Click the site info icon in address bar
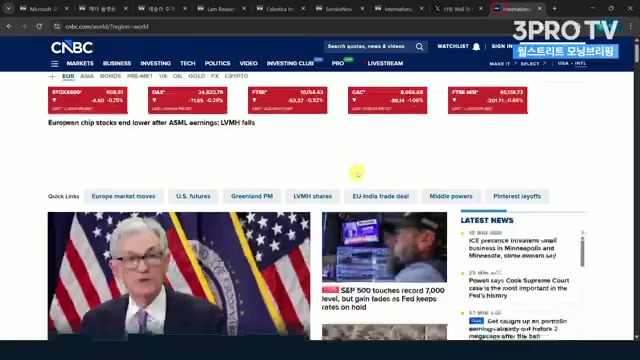Viewport: 640px width, 360px height. [57, 27]
